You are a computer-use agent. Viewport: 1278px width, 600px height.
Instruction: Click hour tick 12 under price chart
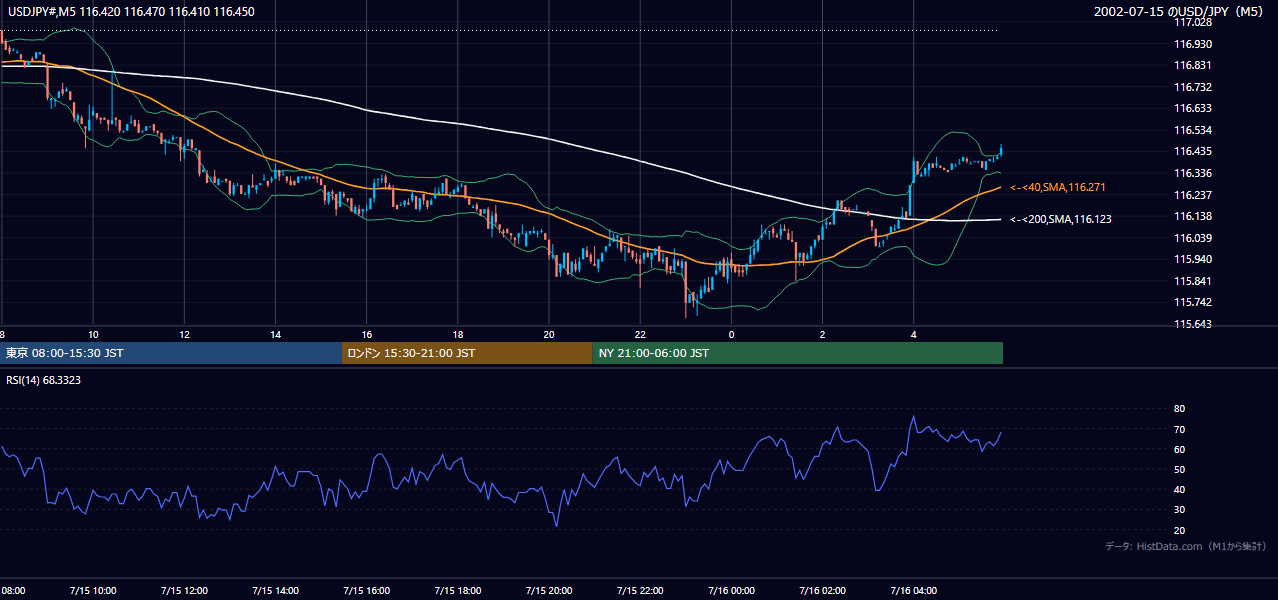[184, 334]
